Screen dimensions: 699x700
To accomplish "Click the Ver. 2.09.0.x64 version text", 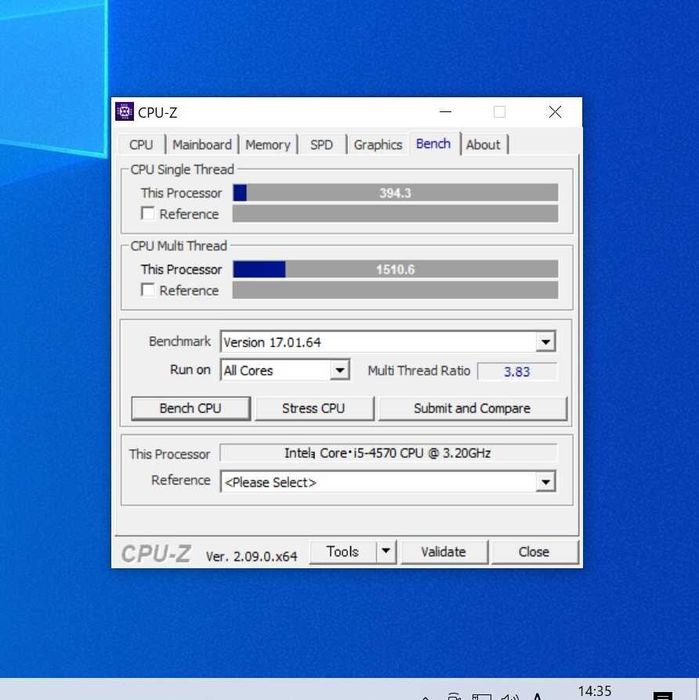I will tap(251, 556).
